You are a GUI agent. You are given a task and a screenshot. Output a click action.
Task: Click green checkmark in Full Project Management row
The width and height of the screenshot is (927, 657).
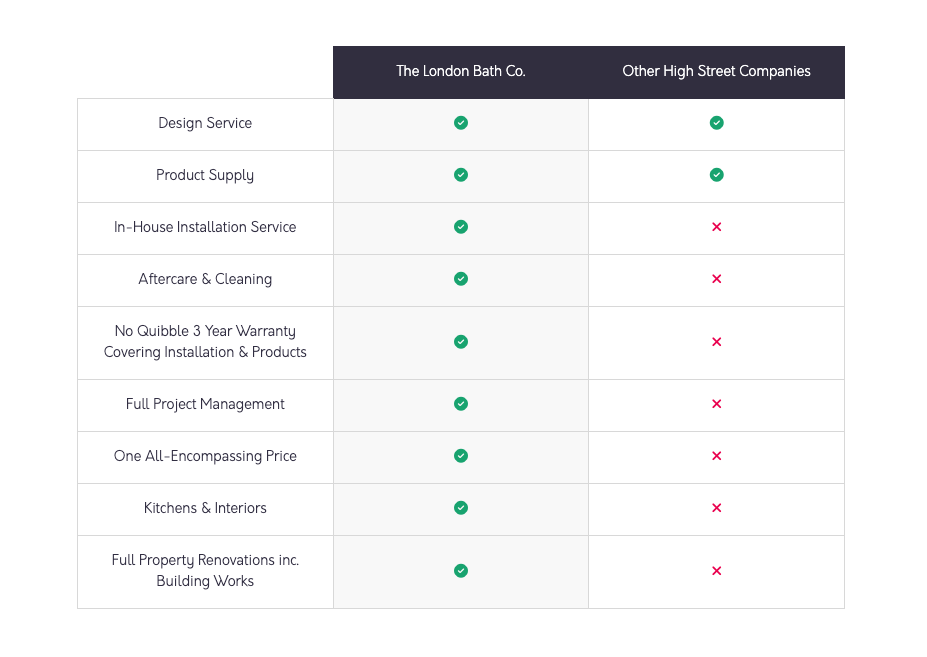461,404
